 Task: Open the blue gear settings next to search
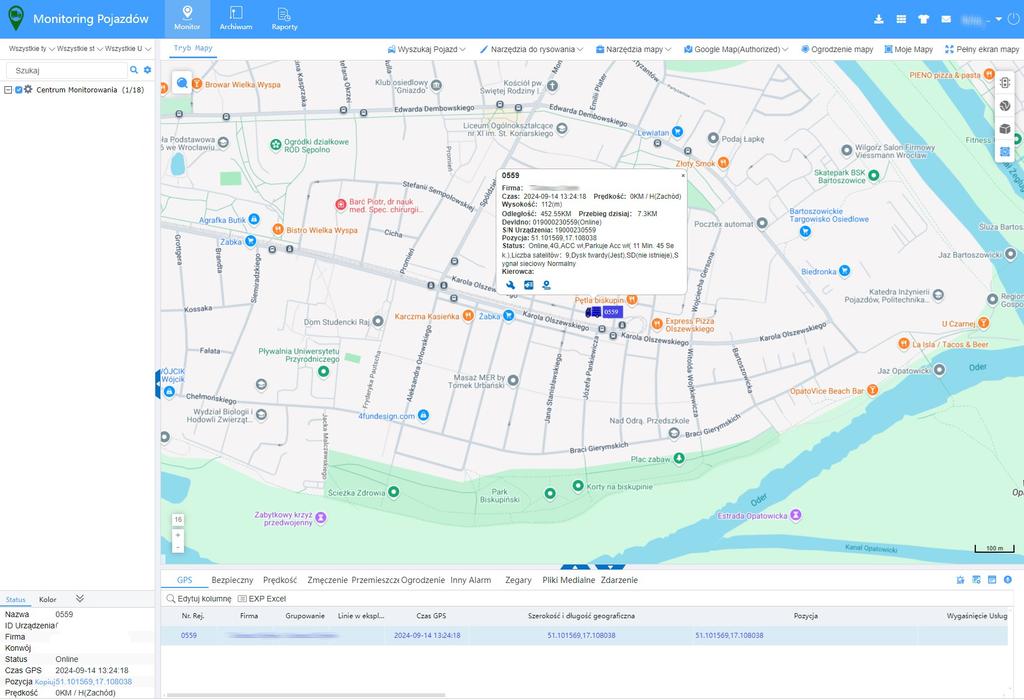148,70
